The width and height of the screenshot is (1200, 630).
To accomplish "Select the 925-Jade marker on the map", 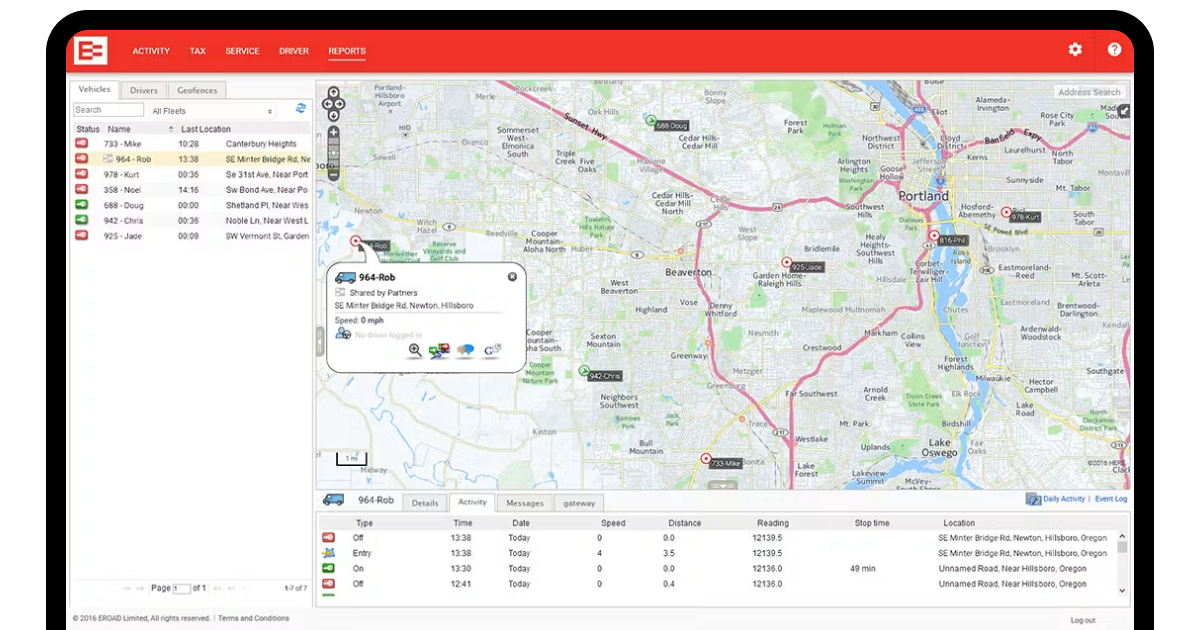I will [x=786, y=262].
